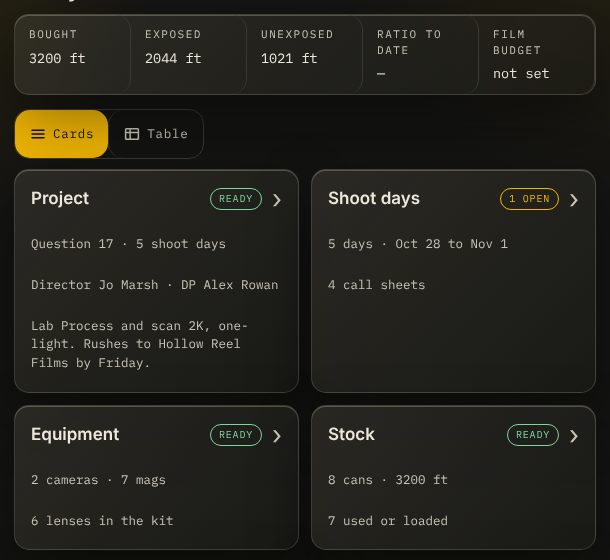Switch to the Table view
Screen dimensions: 610x560
[156, 134]
